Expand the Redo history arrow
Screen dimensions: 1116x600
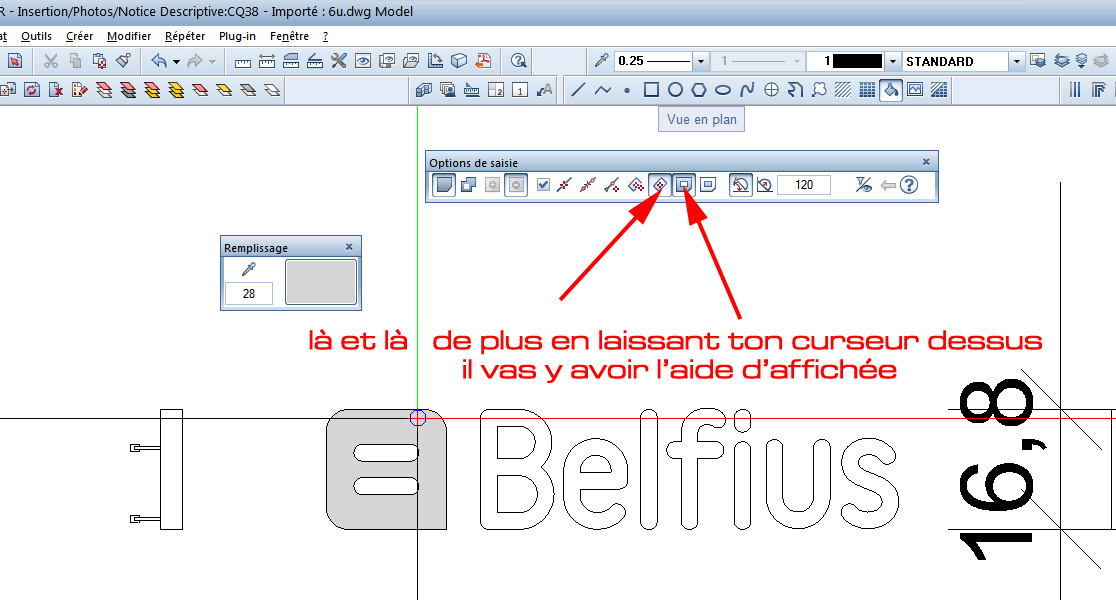click(x=211, y=62)
